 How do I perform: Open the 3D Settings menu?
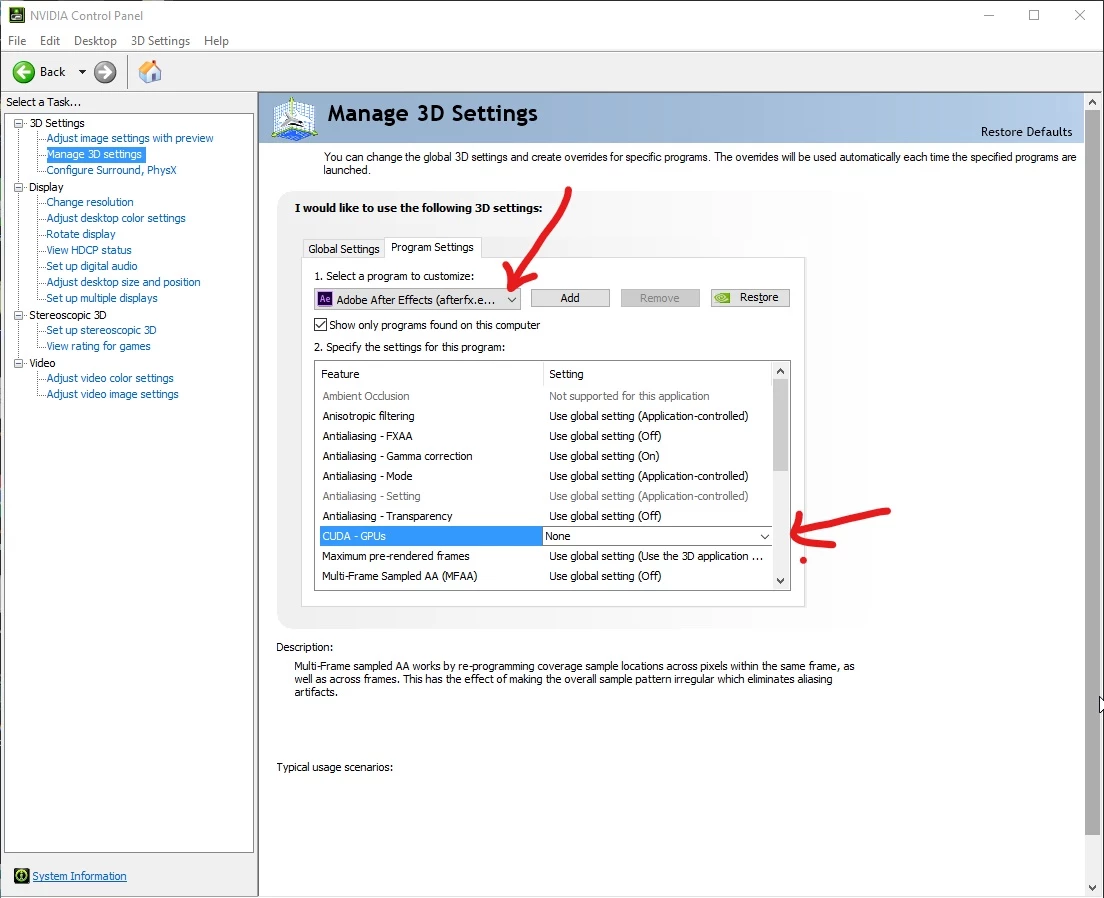(x=160, y=41)
